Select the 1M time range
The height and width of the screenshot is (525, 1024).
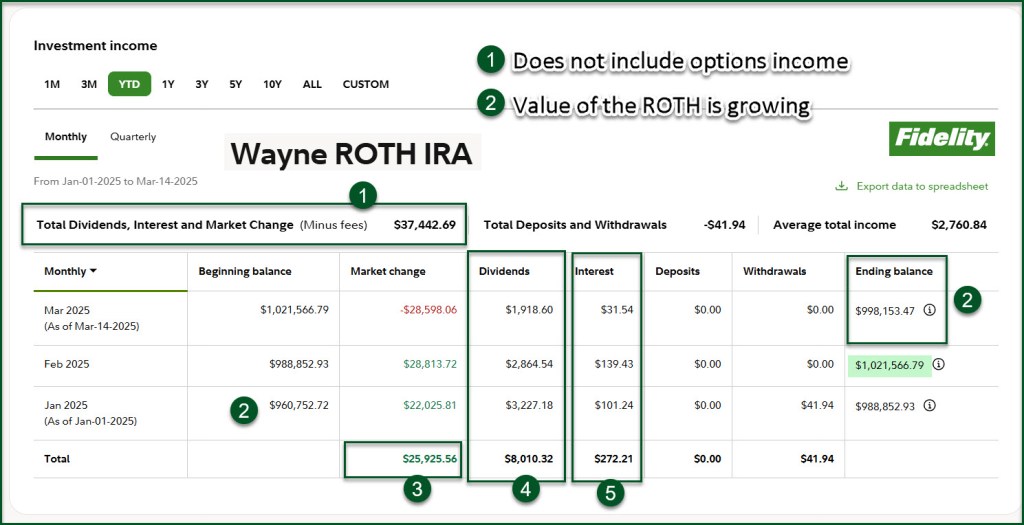click(x=52, y=85)
